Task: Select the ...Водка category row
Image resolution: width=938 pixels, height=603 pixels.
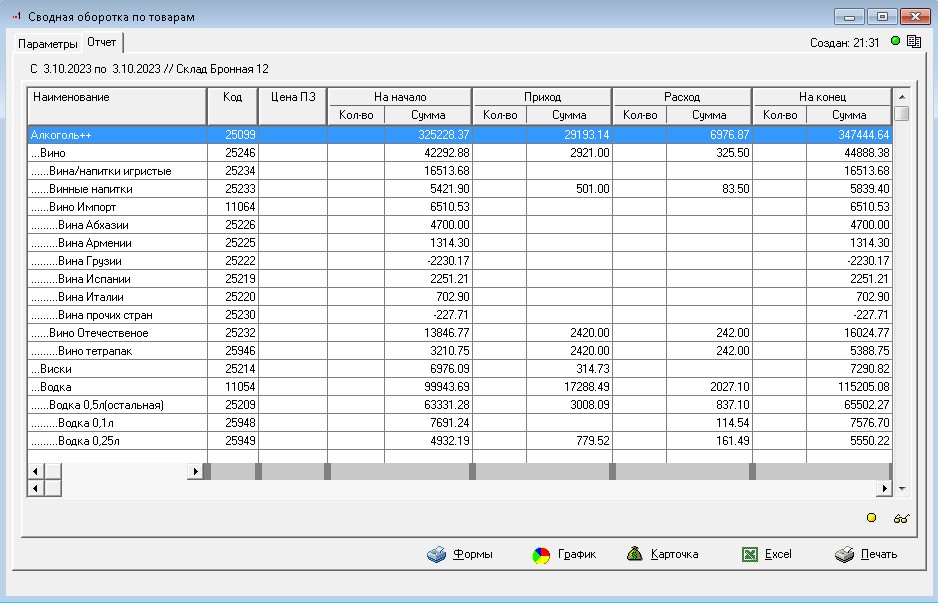Action: click(116, 386)
